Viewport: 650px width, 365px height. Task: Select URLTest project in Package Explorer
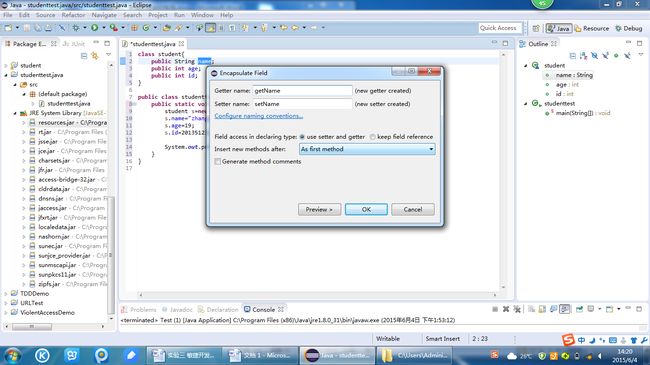(32, 303)
